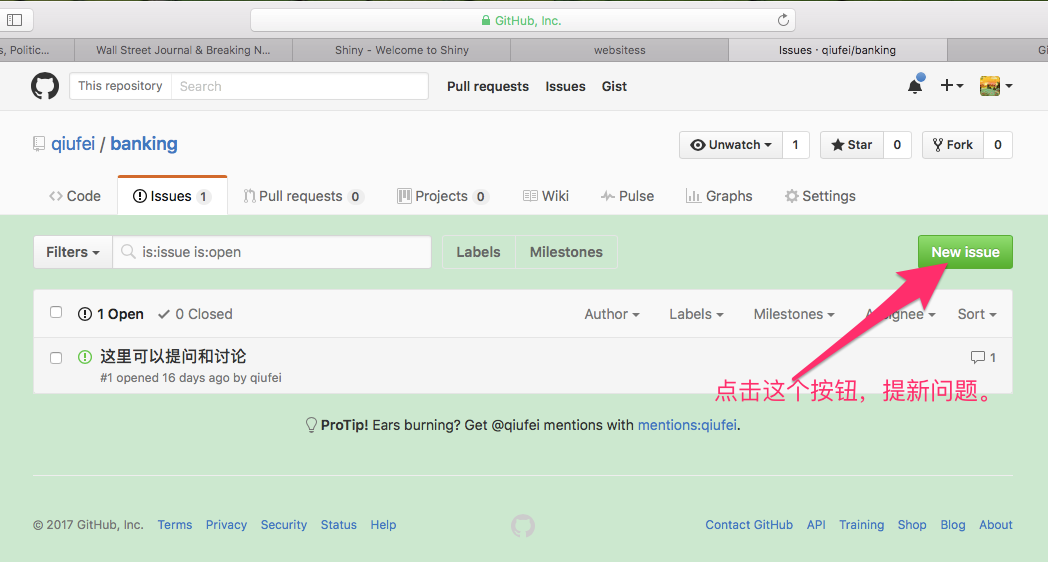Open the banking repository link

point(144,144)
